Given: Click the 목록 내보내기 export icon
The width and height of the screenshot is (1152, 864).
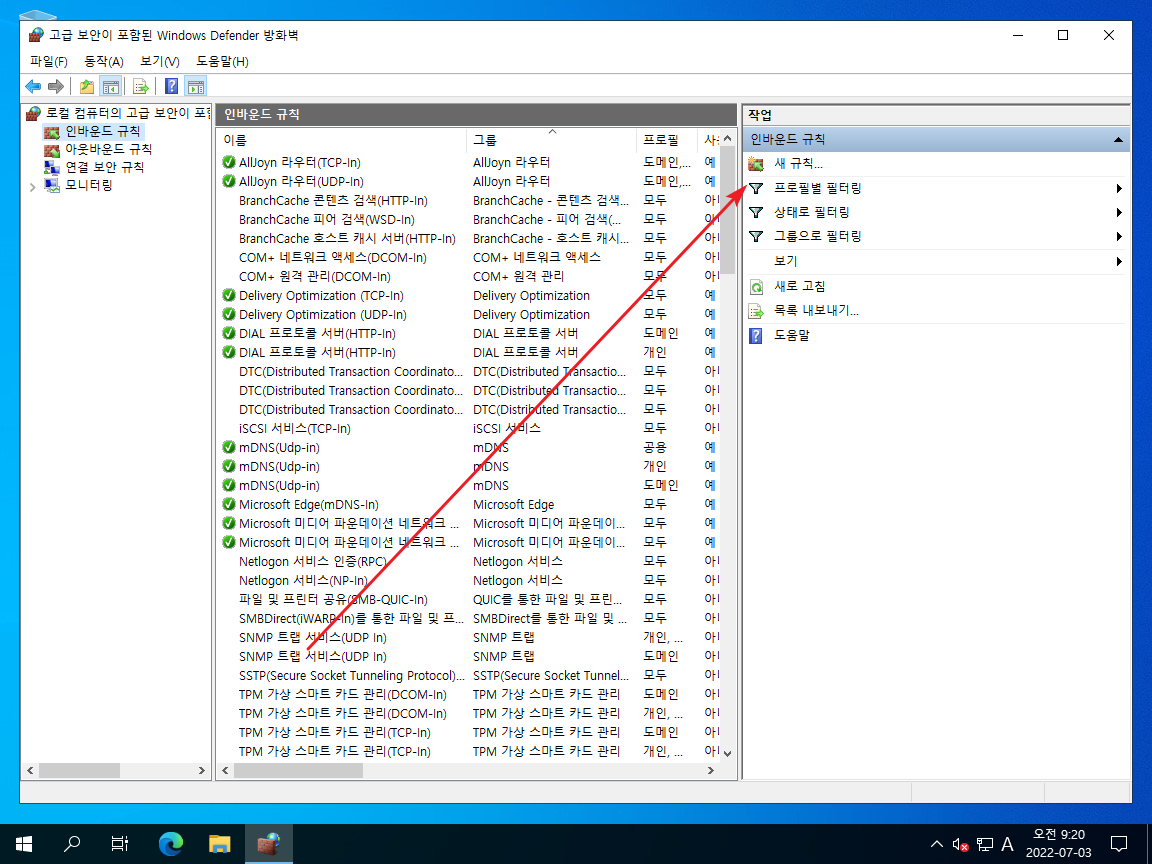Looking at the screenshot, I should pos(756,311).
